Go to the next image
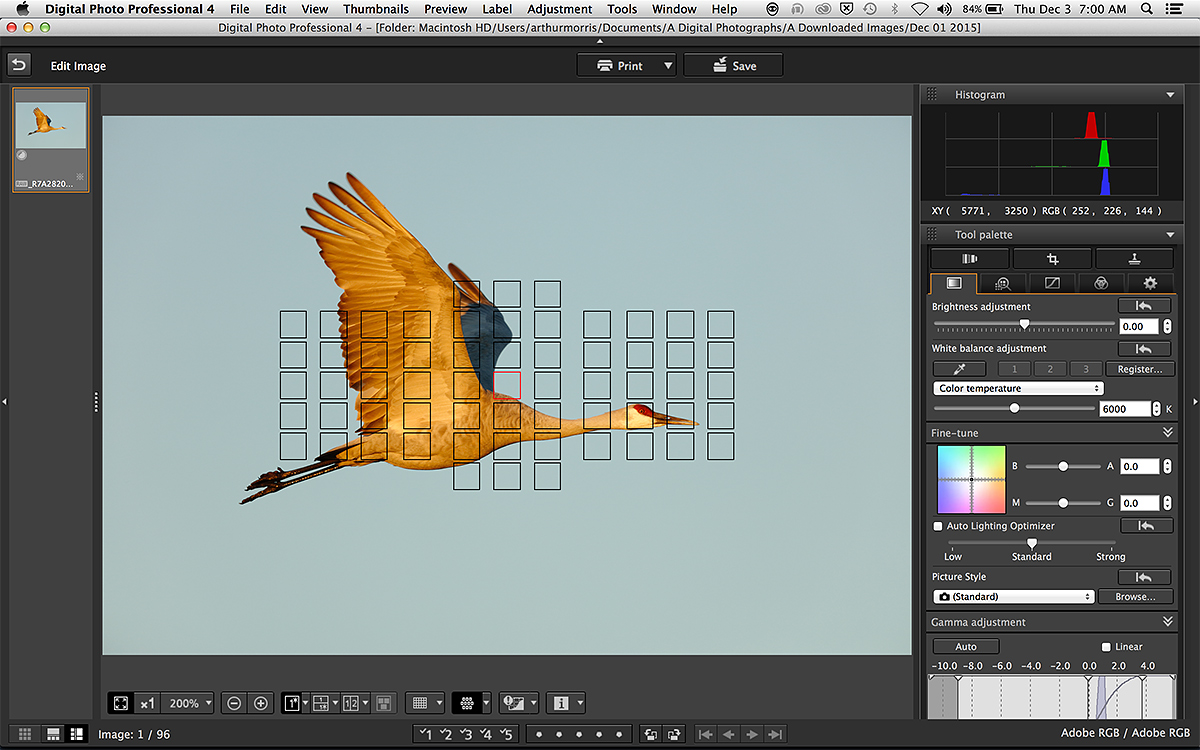Screen dimensions: 1200x750 (x=753, y=734)
